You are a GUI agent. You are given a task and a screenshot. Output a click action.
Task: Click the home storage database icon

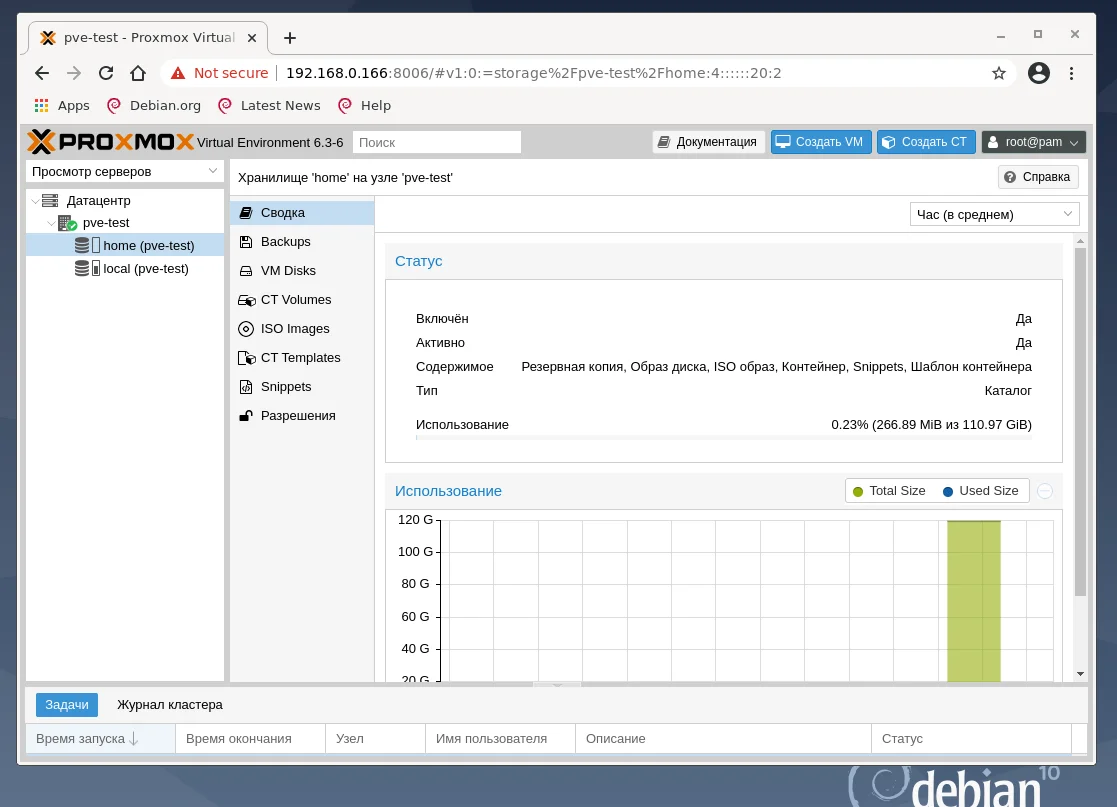pyautogui.click(x=82, y=245)
